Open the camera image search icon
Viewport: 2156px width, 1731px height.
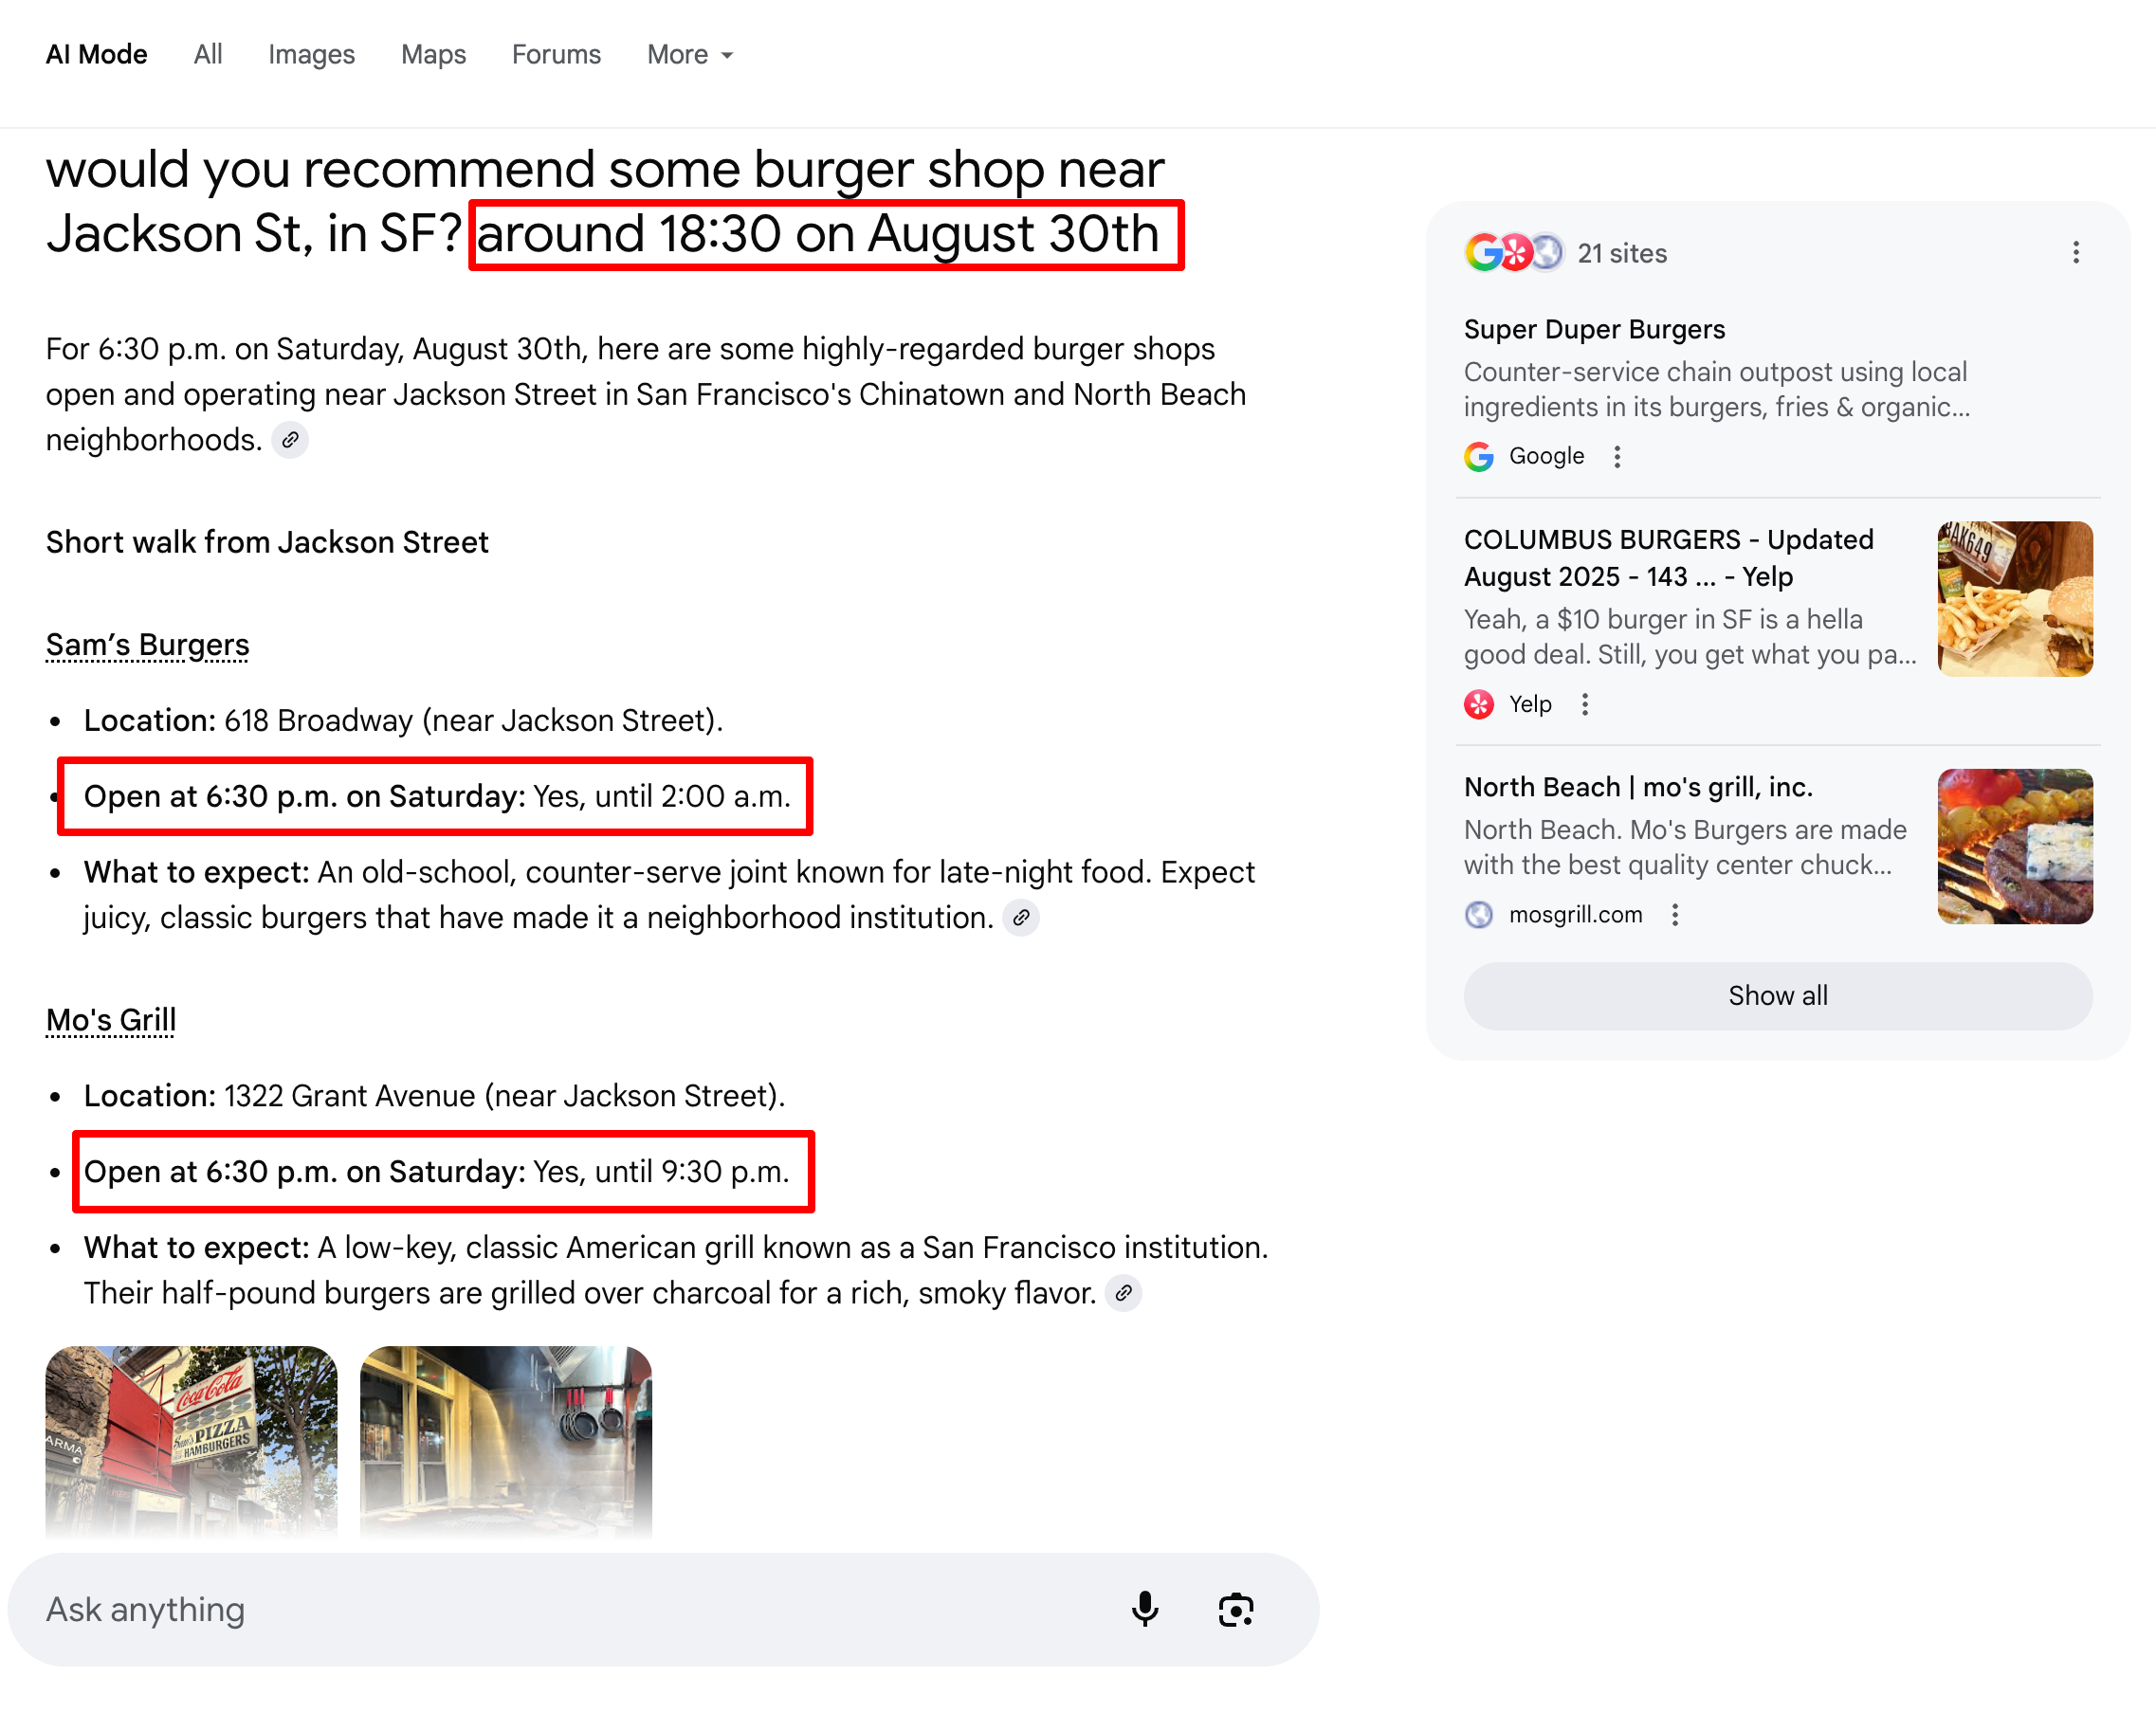pos(1236,1609)
